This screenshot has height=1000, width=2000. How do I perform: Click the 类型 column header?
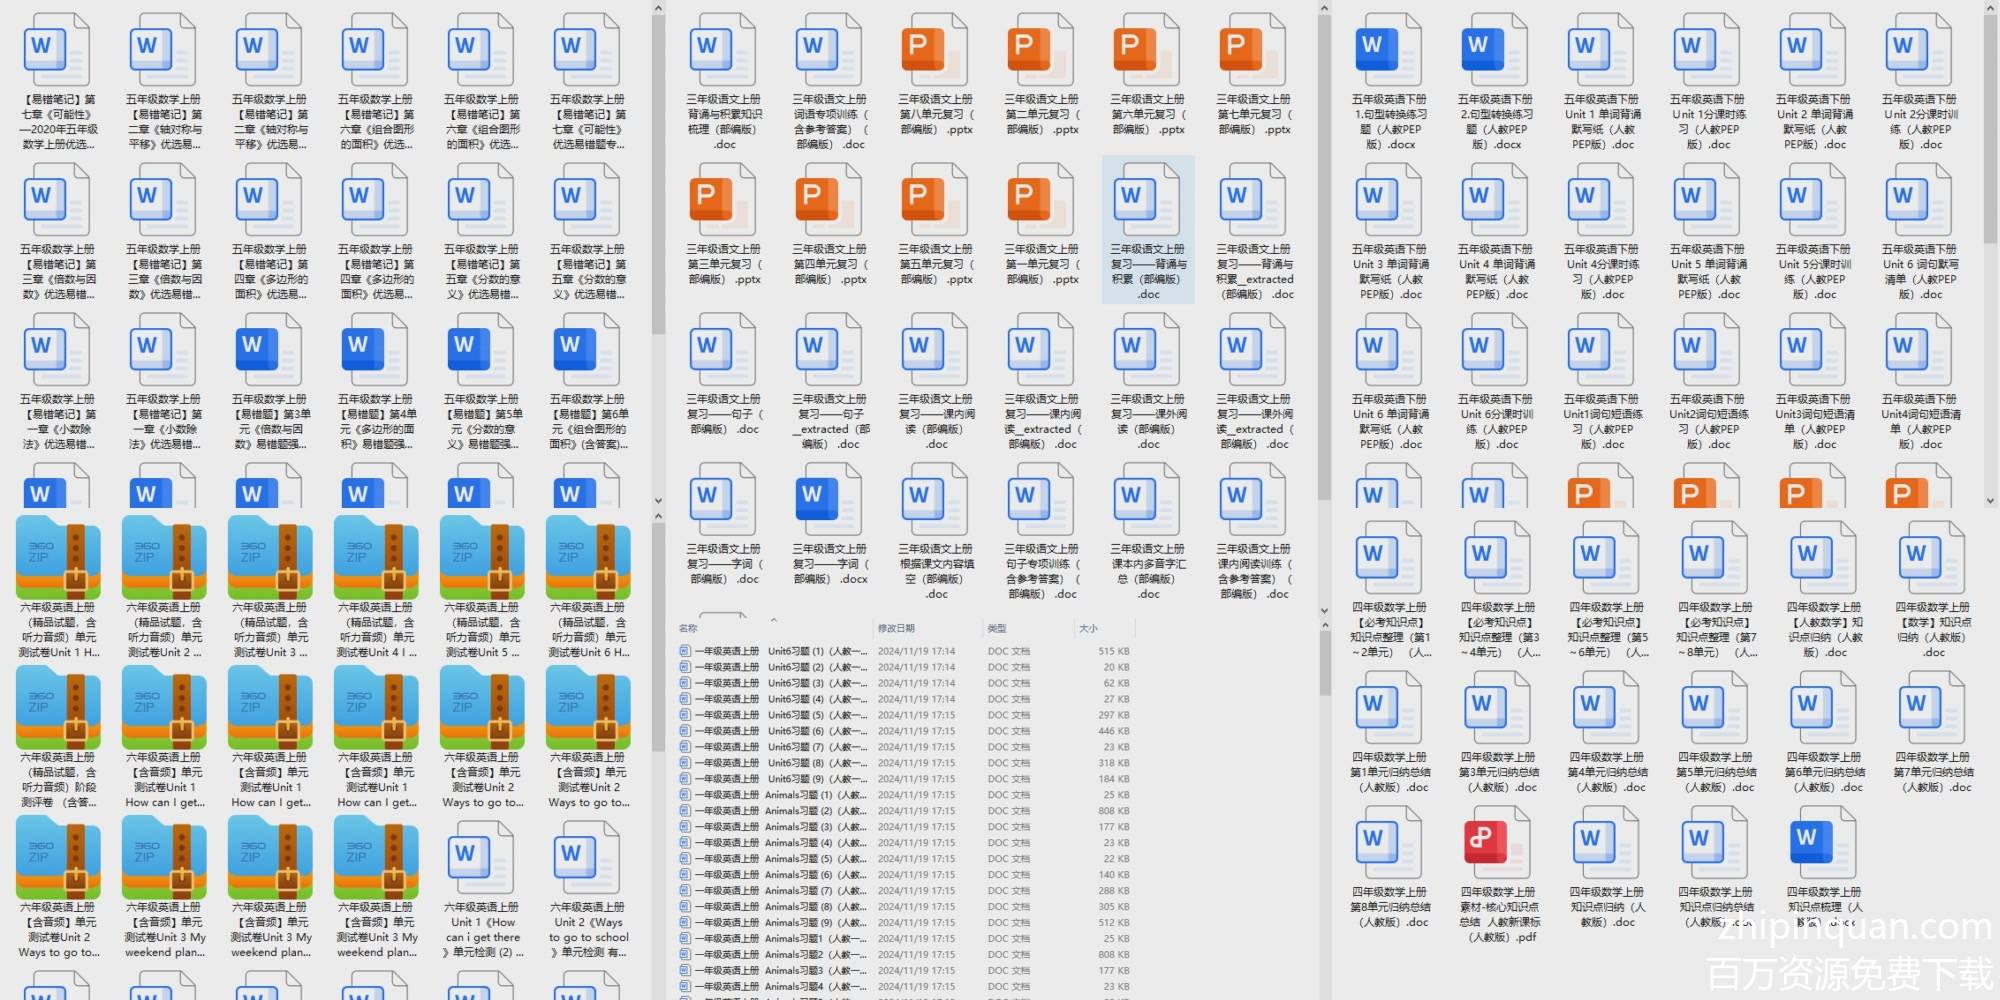pos(997,629)
